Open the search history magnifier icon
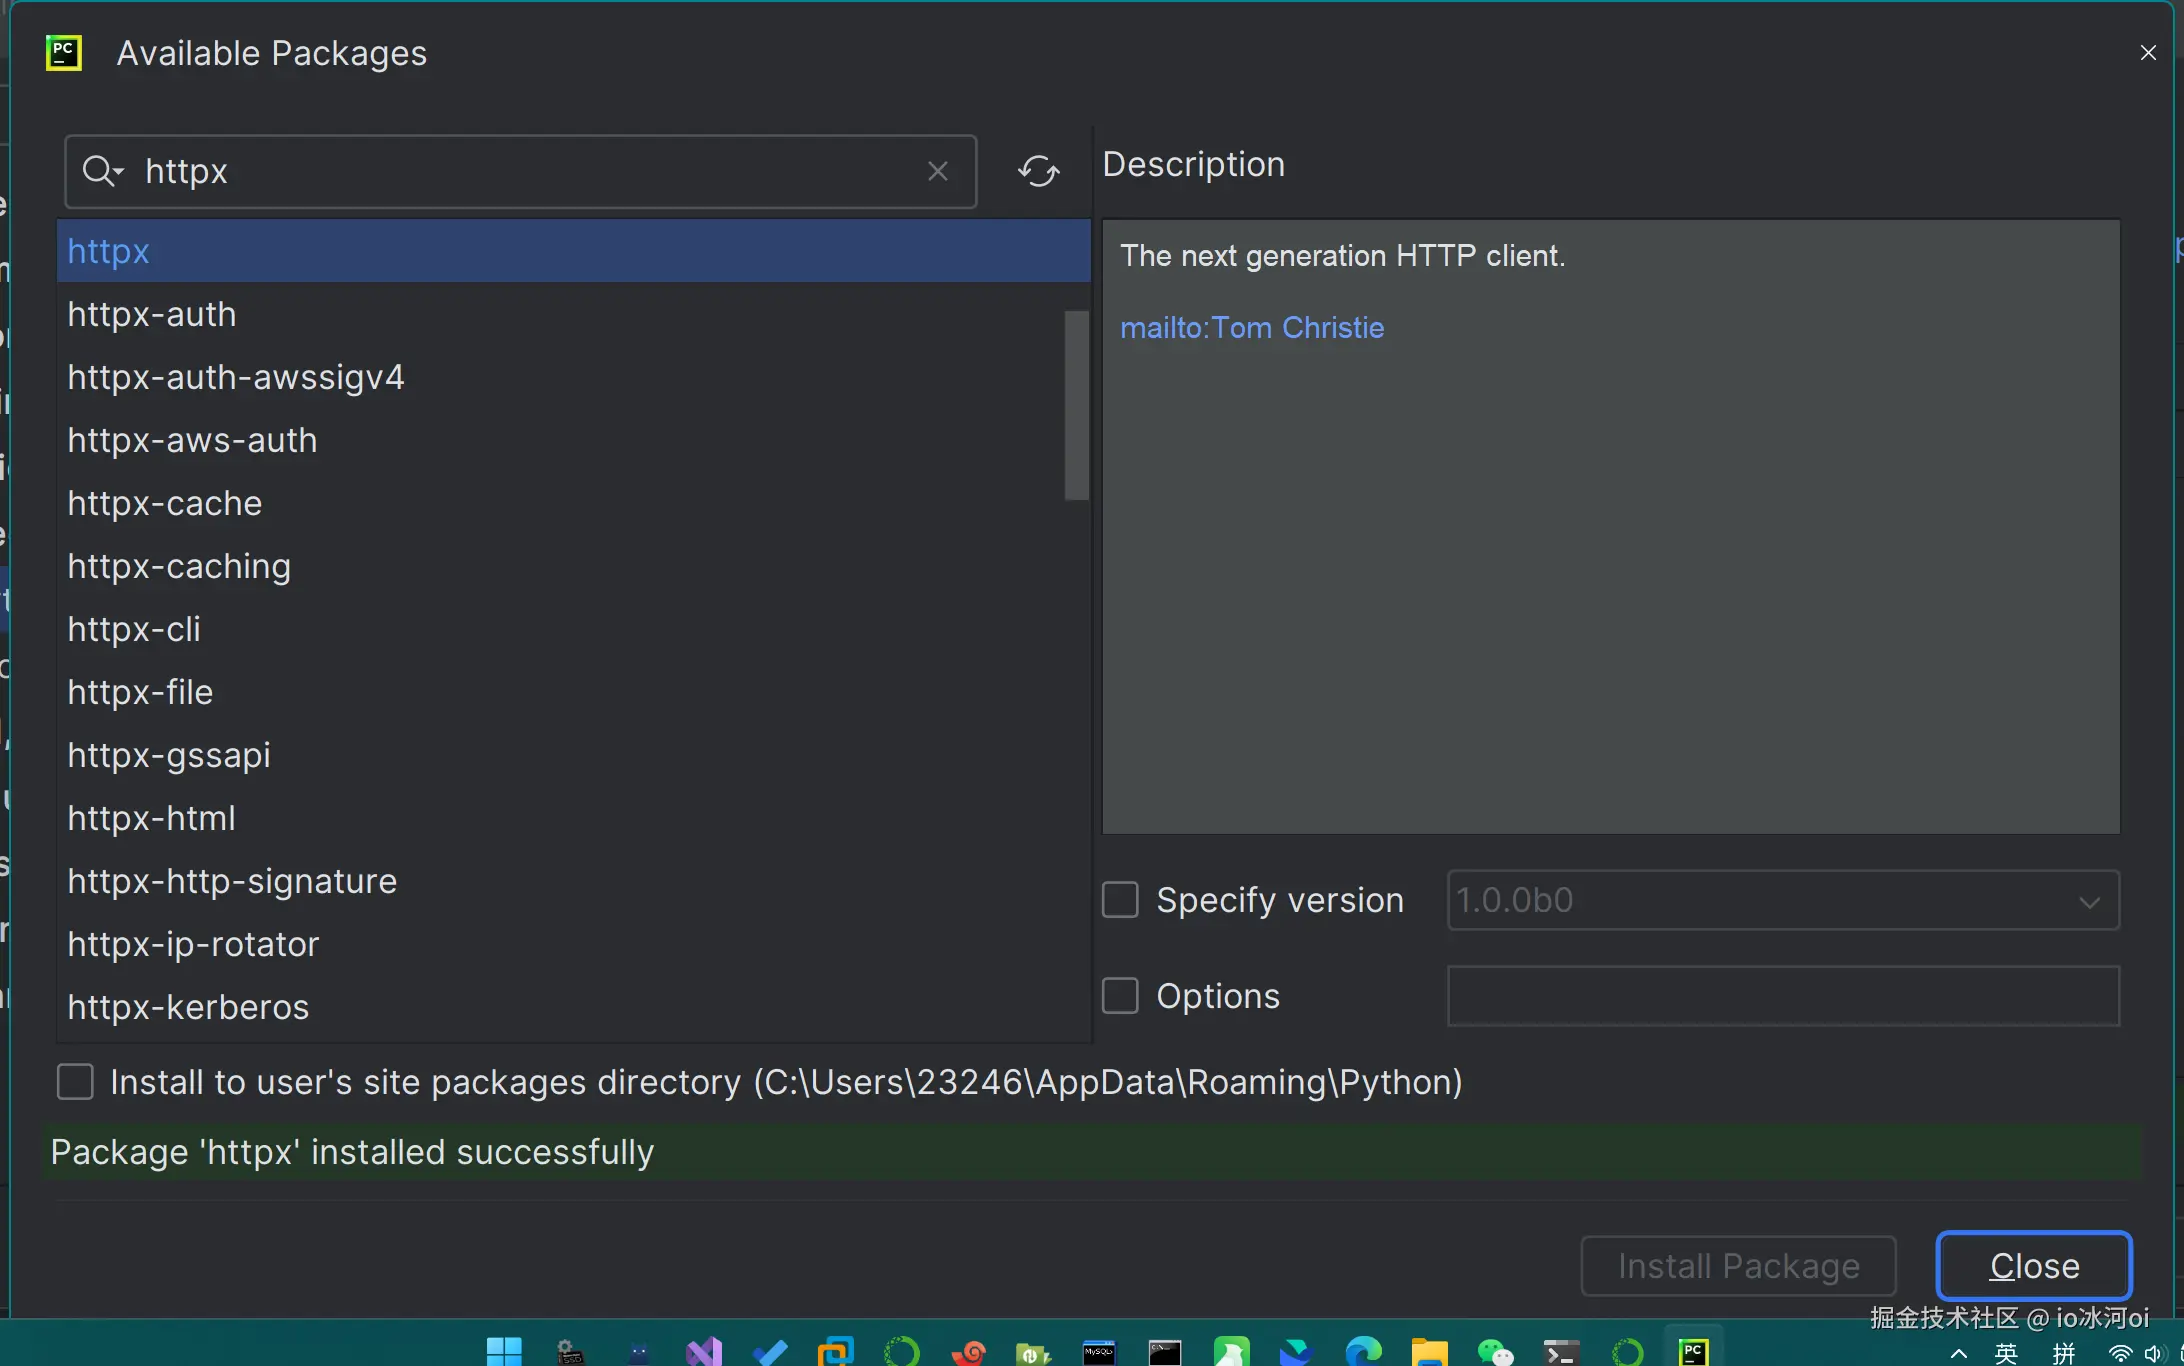The image size is (2184, 1366). pyautogui.click(x=102, y=171)
